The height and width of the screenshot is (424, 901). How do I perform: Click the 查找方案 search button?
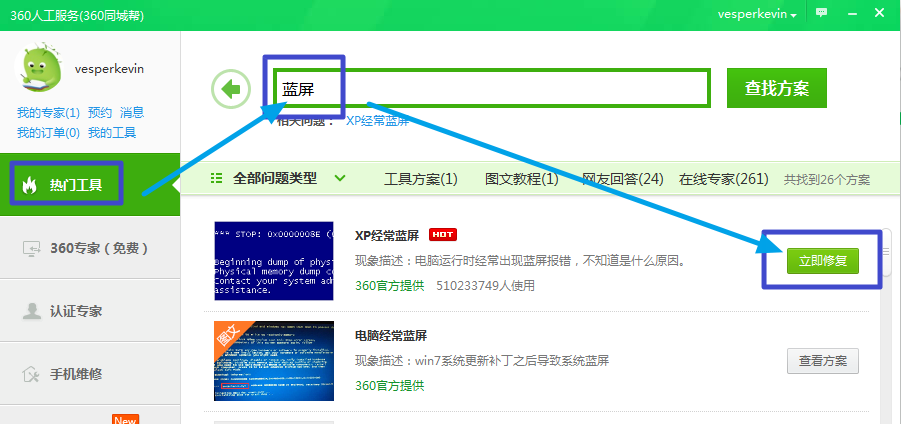tap(777, 88)
